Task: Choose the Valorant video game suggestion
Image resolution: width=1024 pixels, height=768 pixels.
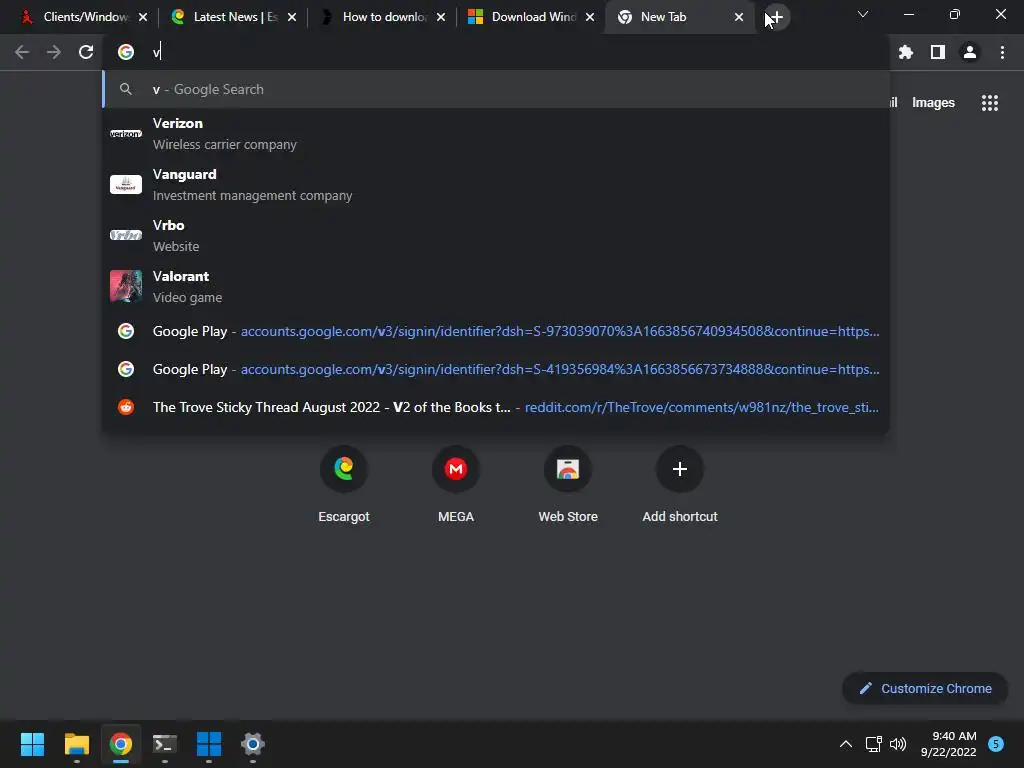Action: coord(496,287)
